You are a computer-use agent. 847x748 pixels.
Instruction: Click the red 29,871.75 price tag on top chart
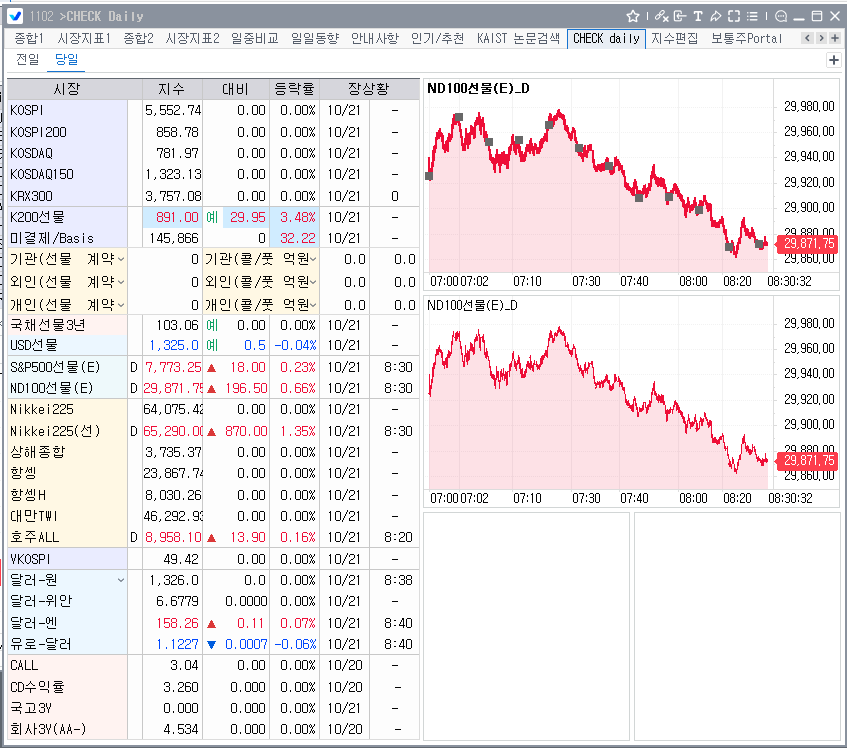806,244
